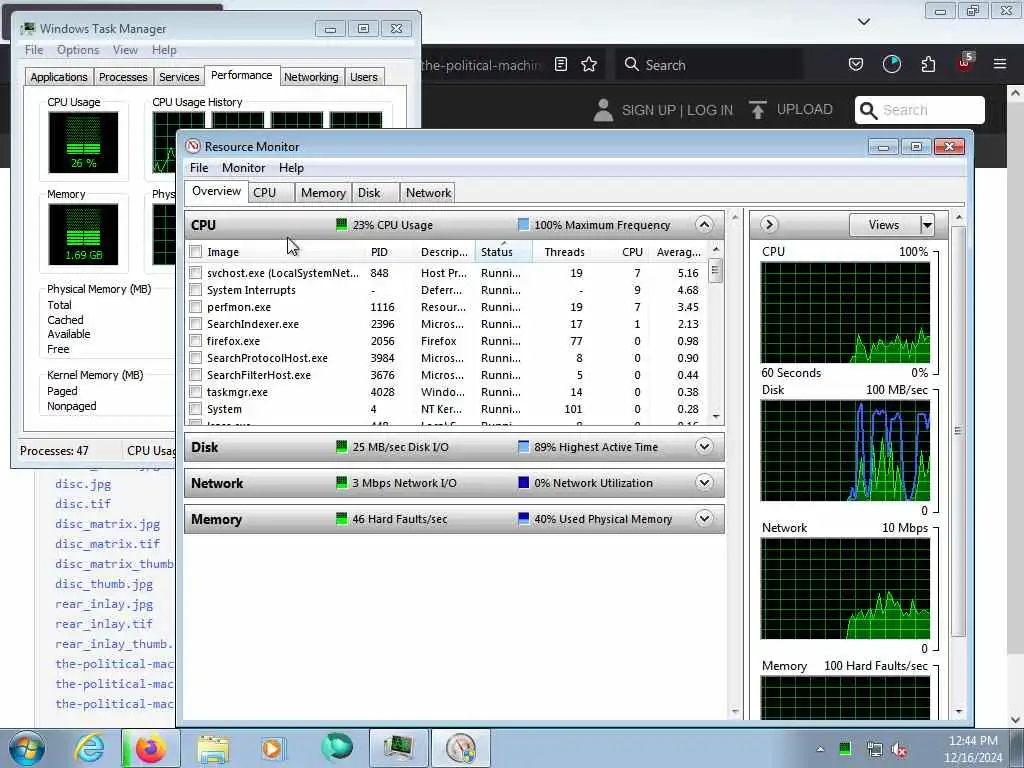
Task: Open Windows Start menu orb
Action: 26,748
